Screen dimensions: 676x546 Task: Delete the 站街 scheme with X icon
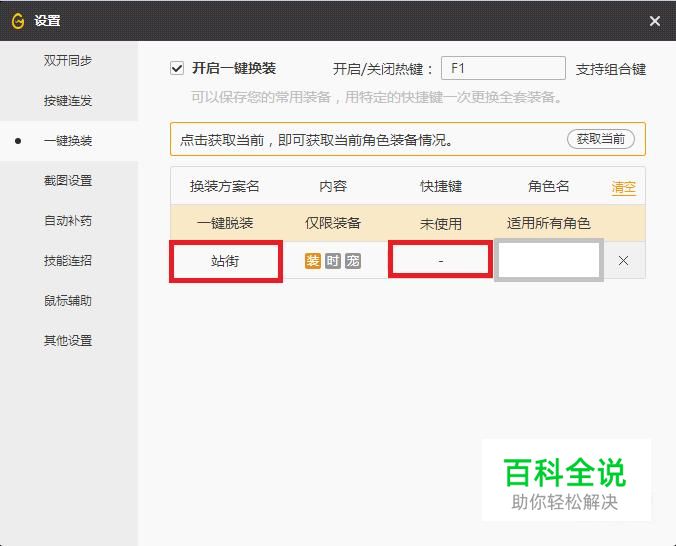pyautogui.click(x=623, y=260)
